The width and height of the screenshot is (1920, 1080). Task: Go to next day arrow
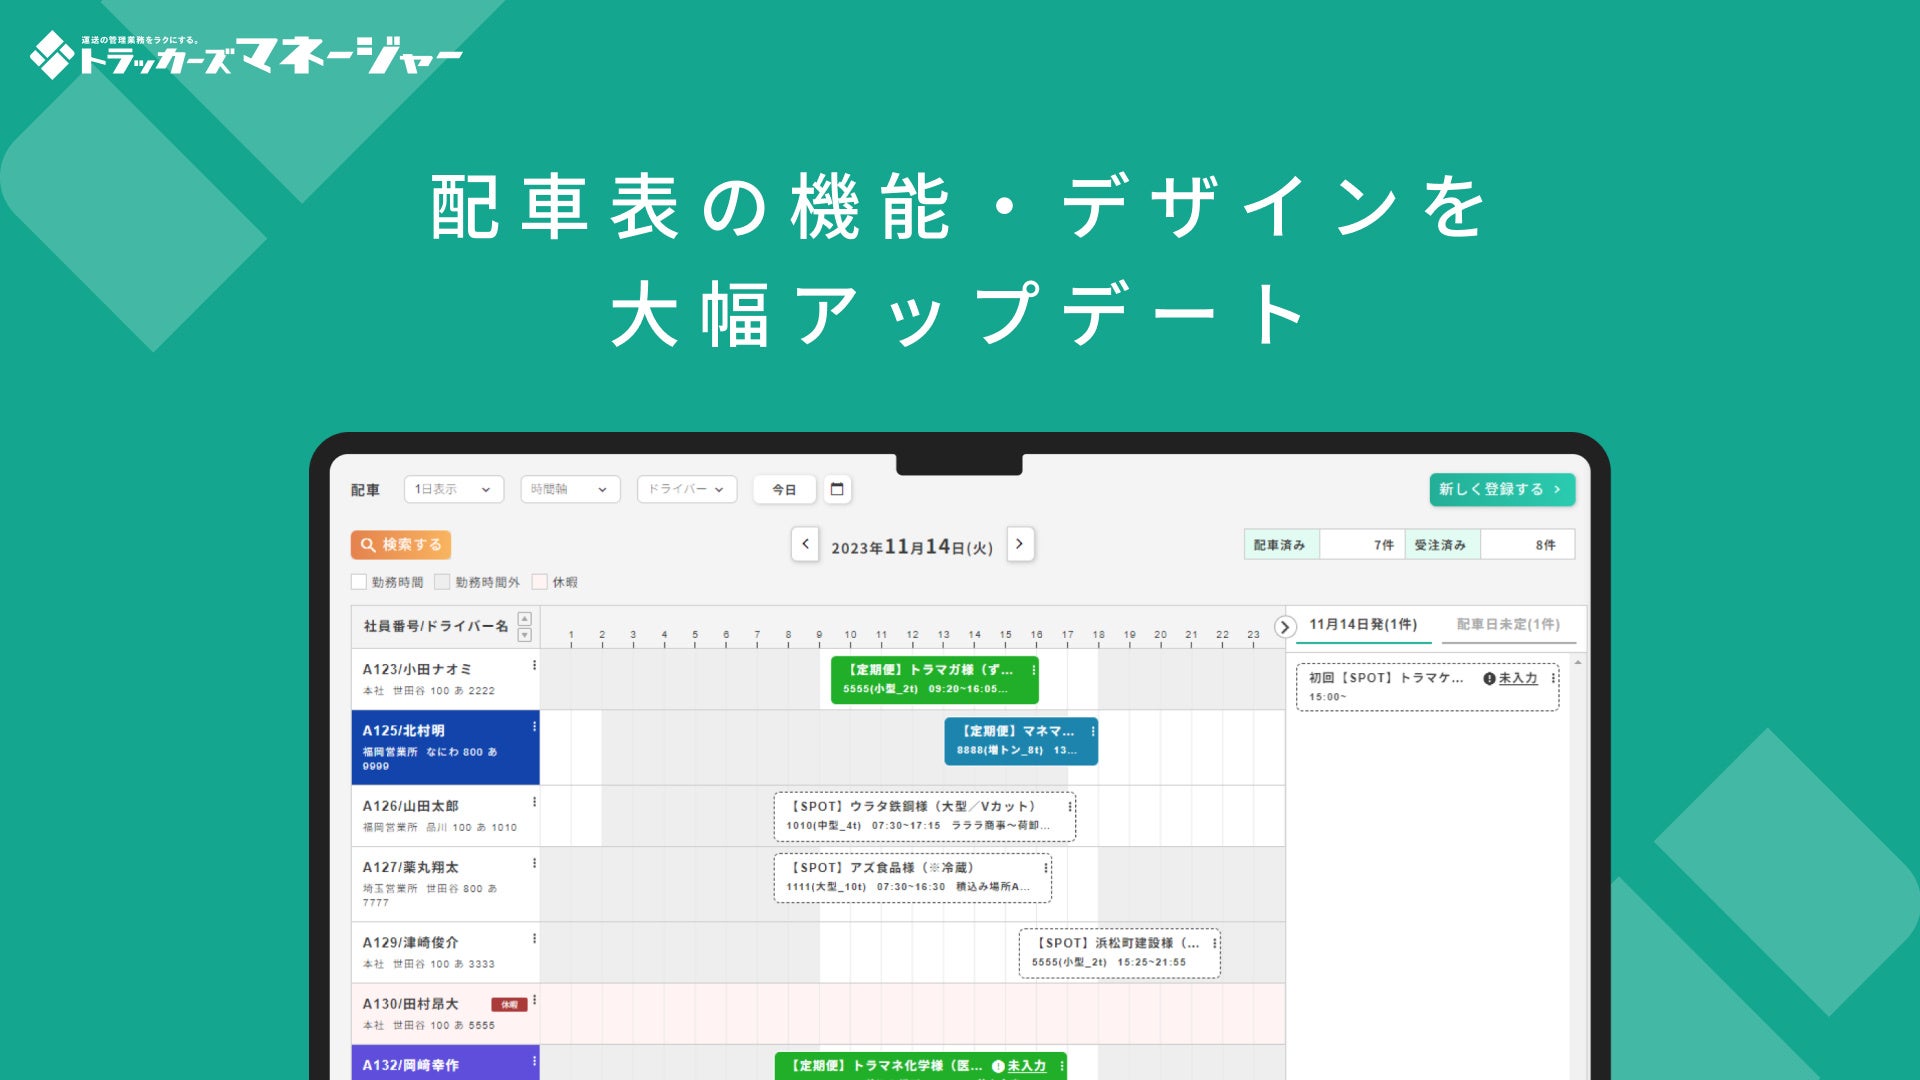pos(1019,544)
